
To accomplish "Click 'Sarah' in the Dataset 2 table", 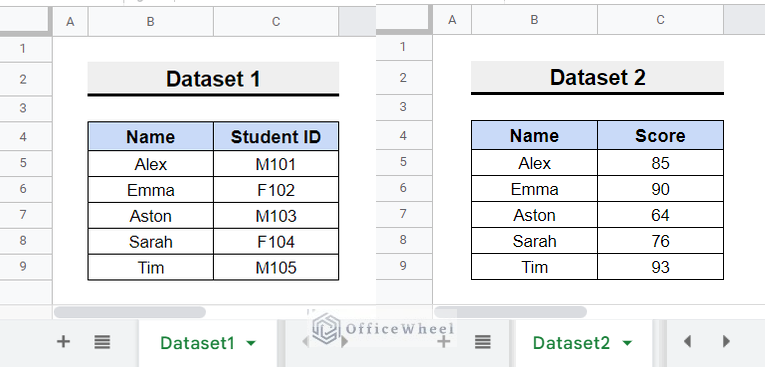I will (534, 241).
